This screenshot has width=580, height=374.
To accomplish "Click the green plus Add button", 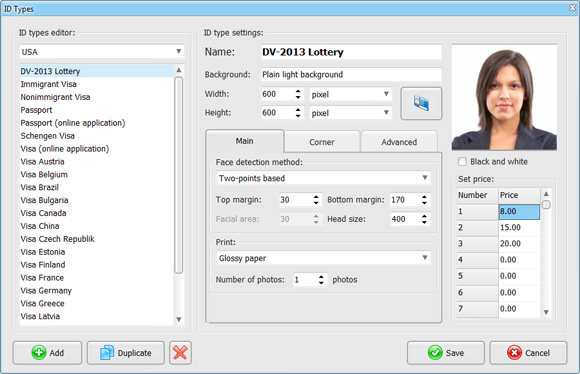I will point(47,353).
